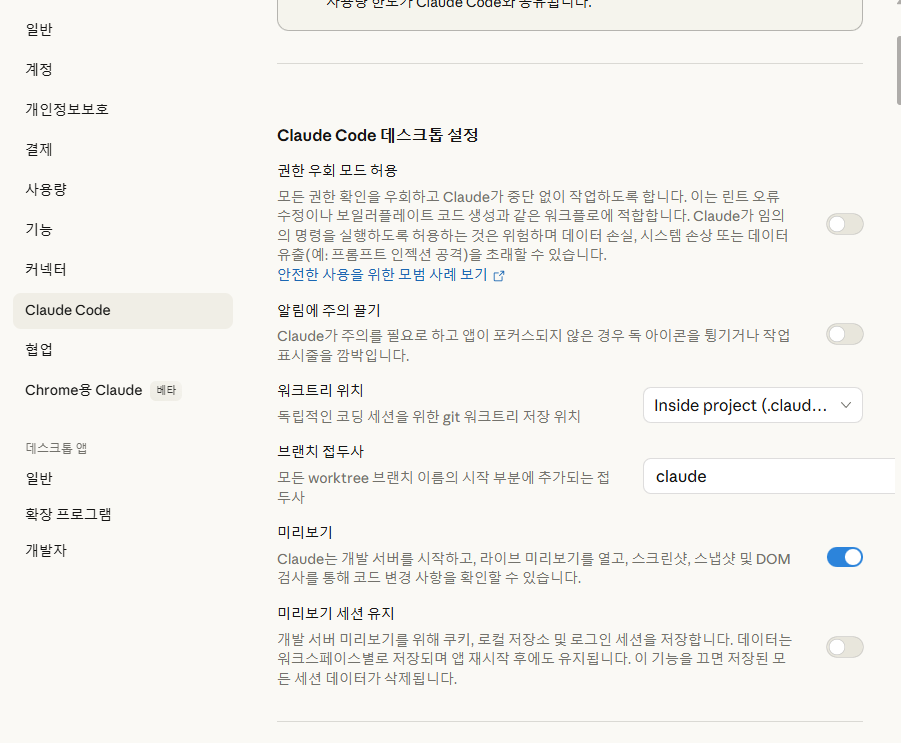The width and height of the screenshot is (901, 743).
Task: Disable the 미리보기 toggle
Action: click(844, 557)
